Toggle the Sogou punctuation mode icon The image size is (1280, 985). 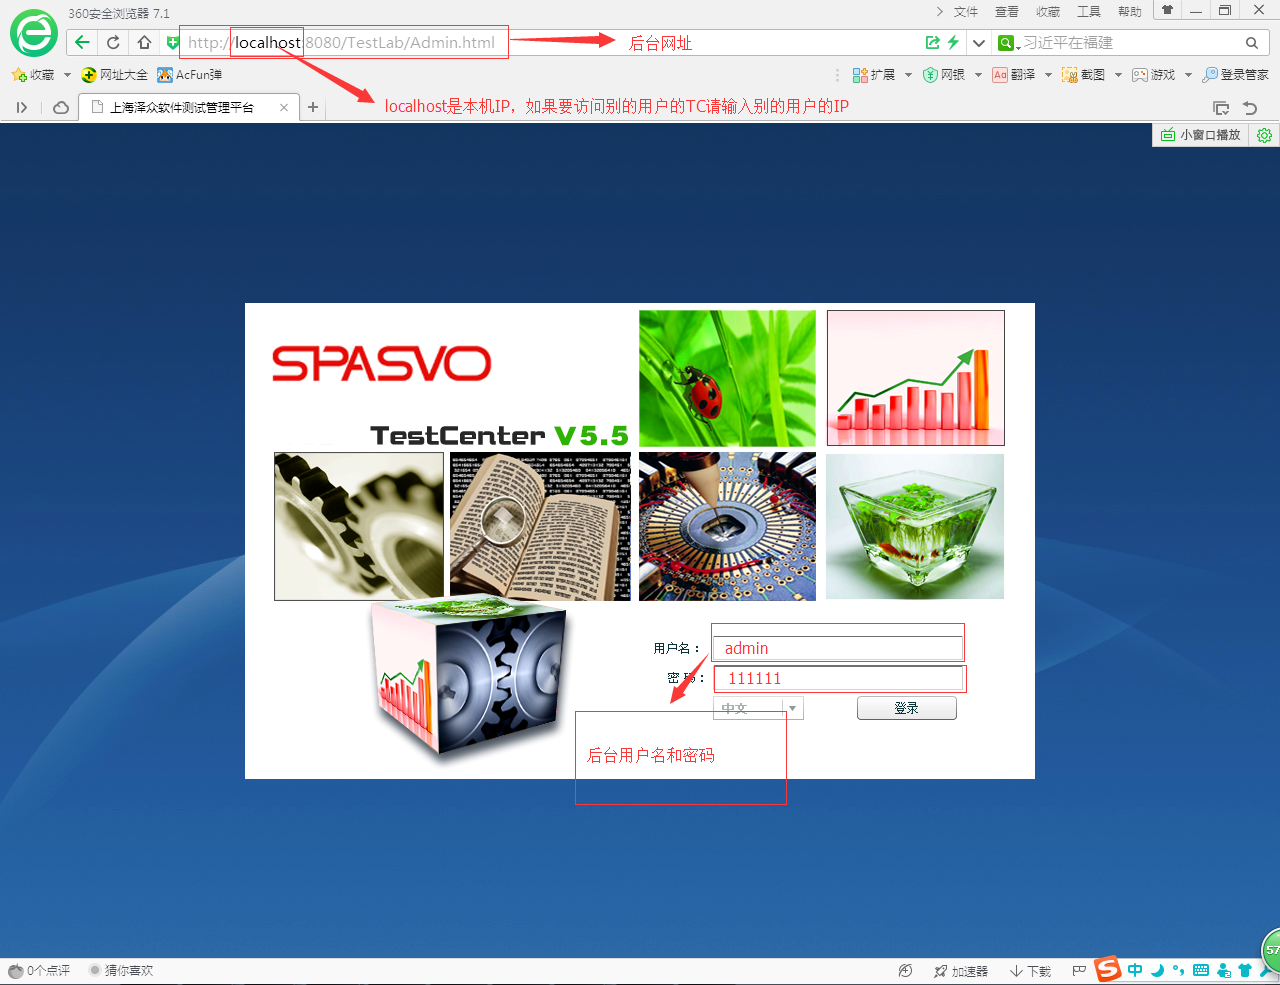(x=1179, y=970)
